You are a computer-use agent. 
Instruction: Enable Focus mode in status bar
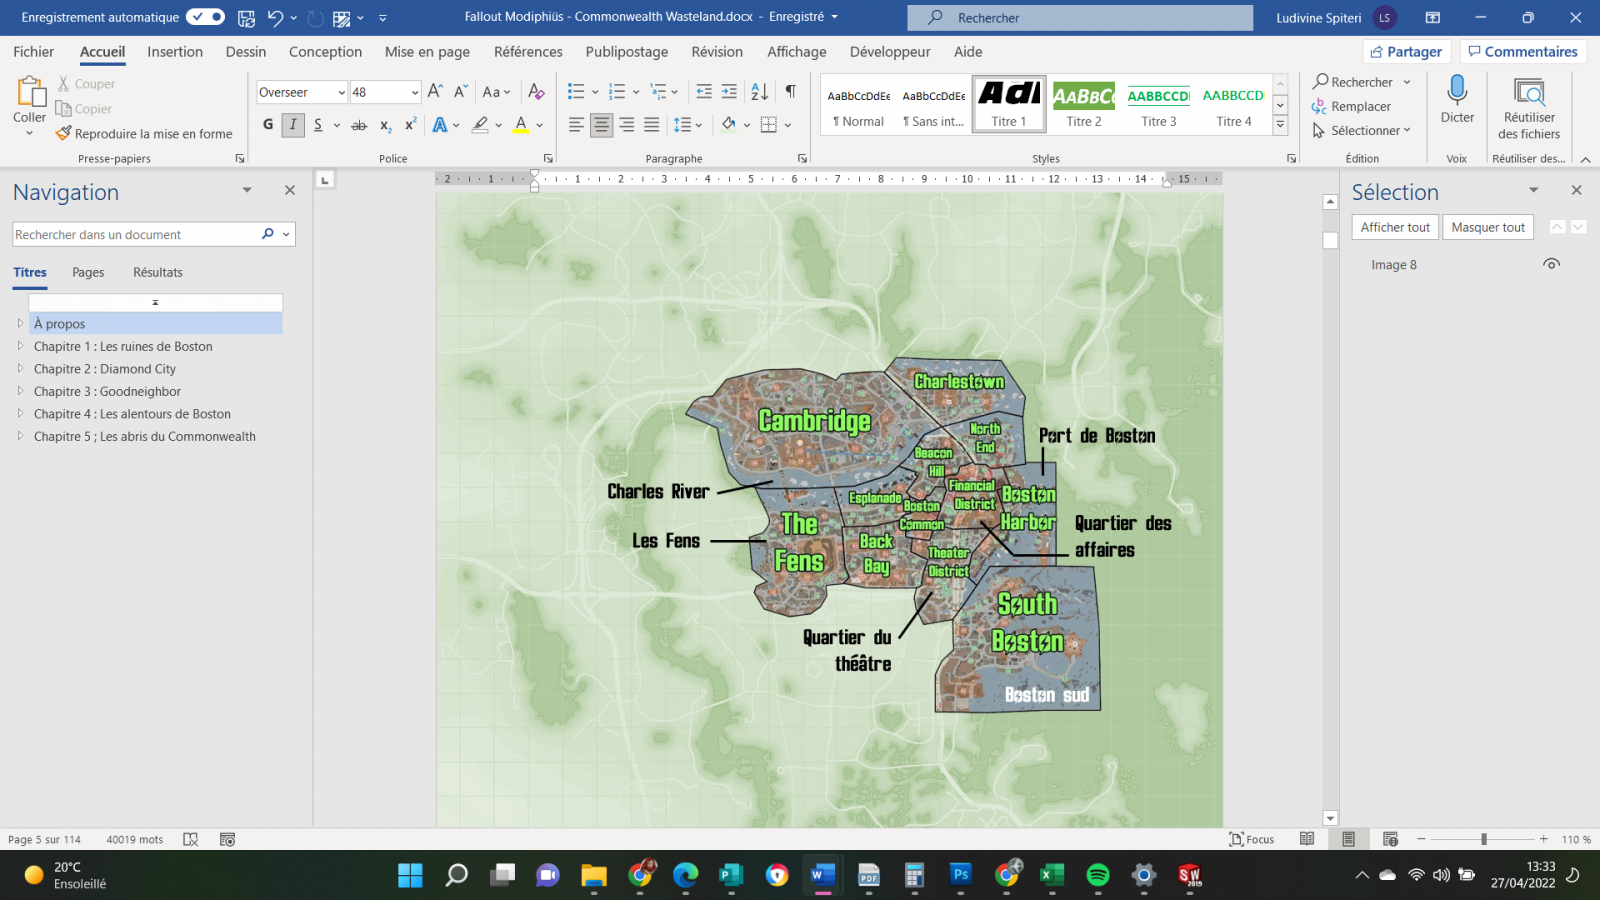click(1252, 839)
